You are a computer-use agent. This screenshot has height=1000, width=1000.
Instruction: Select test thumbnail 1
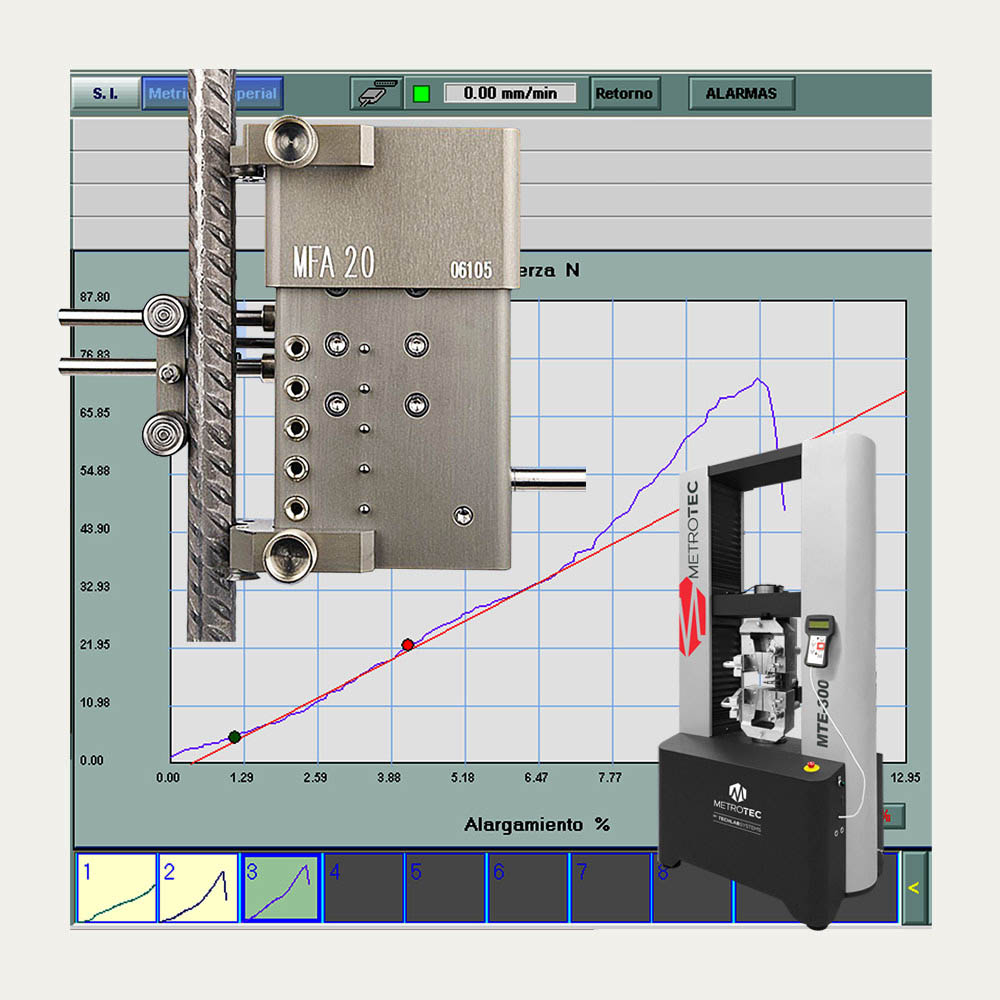(117, 887)
